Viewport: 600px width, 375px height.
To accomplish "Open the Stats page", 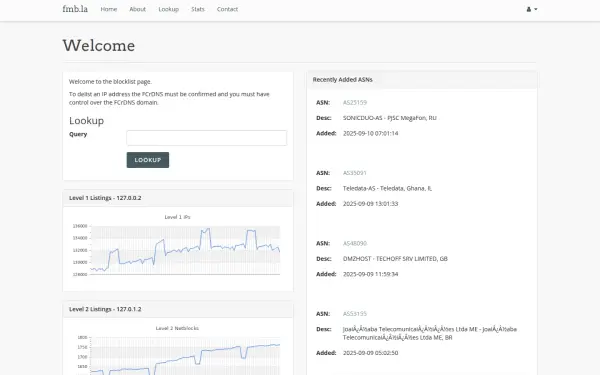I will [198, 9].
